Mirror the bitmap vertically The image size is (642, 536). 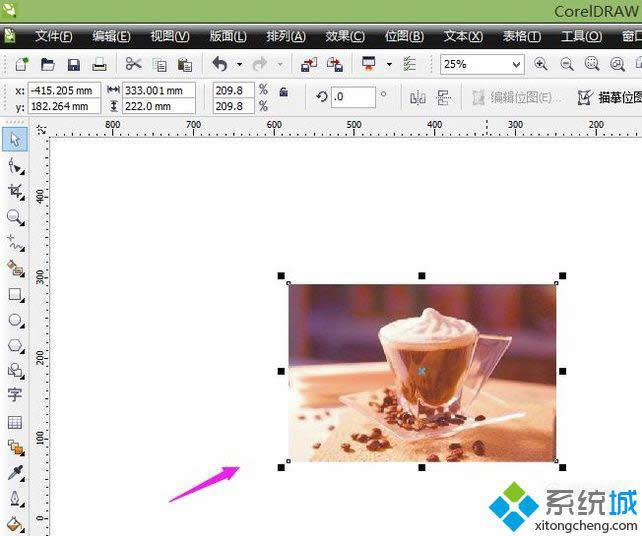tap(444, 98)
